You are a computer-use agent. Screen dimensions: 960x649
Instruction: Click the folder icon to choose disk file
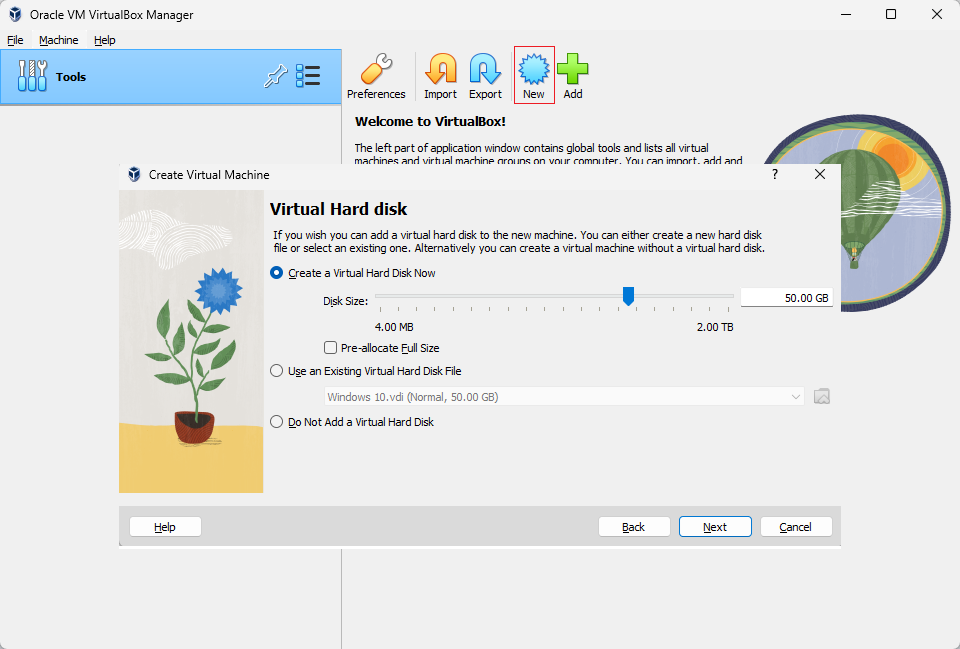point(822,397)
